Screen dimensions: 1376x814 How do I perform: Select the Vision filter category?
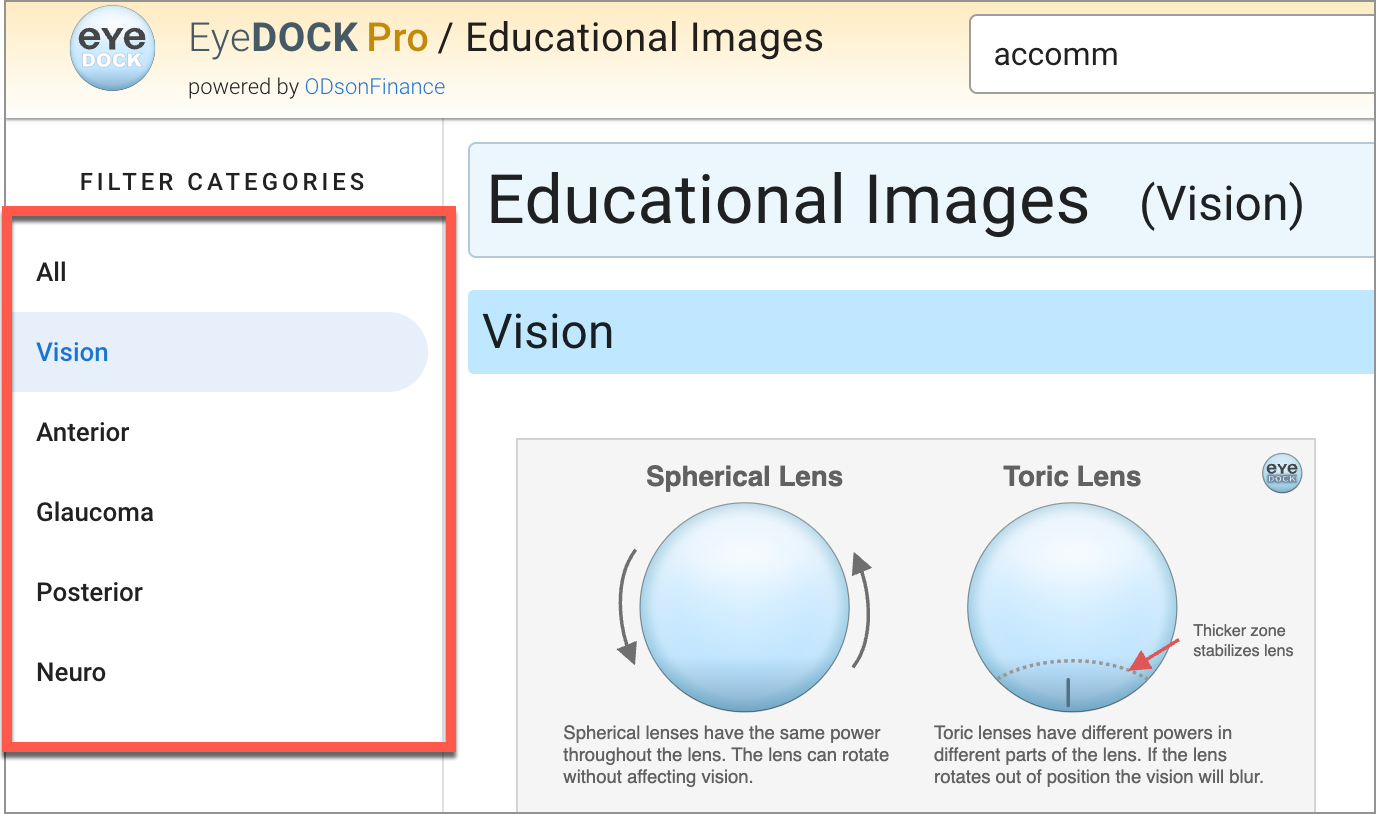72,351
